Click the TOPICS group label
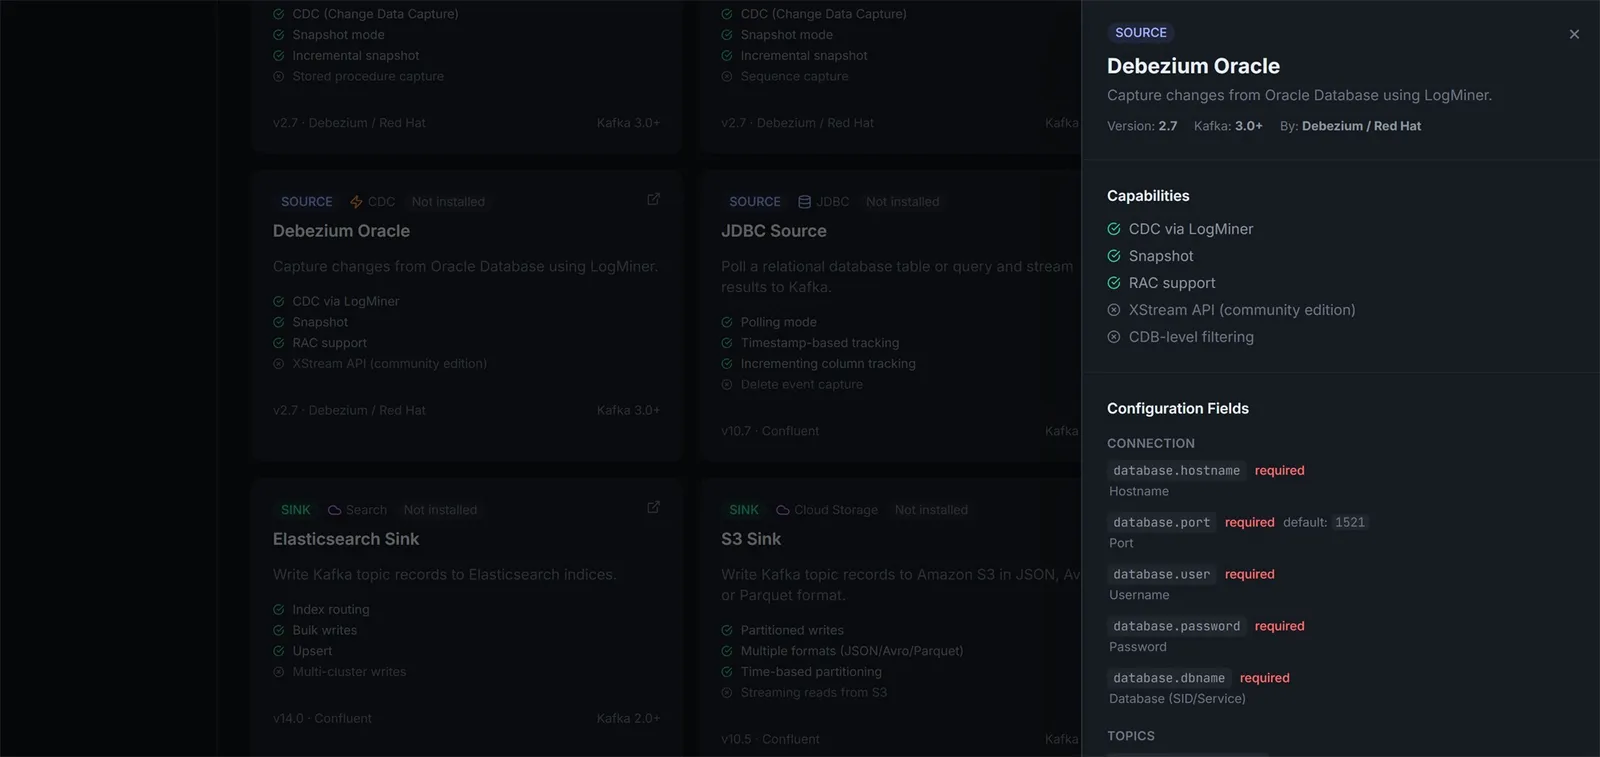The width and height of the screenshot is (1600, 757). point(1131,736)
